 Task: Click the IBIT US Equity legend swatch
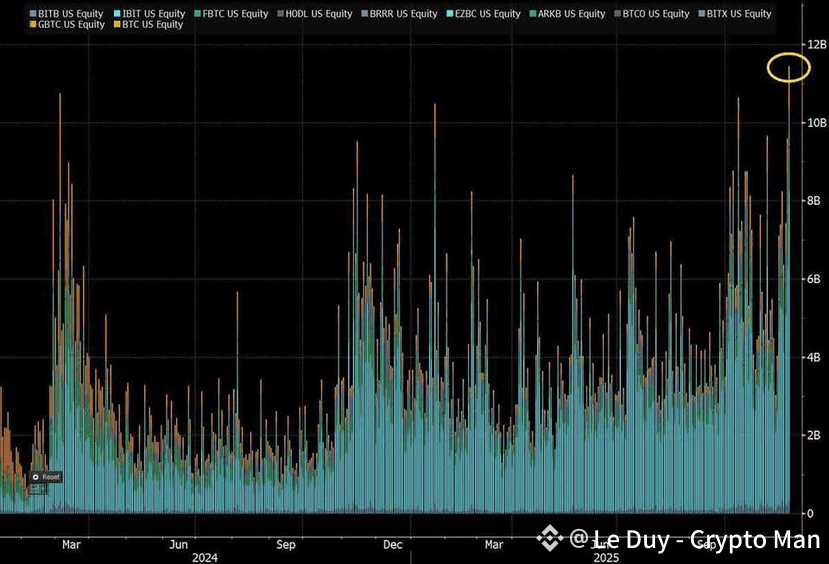point(117,14)
